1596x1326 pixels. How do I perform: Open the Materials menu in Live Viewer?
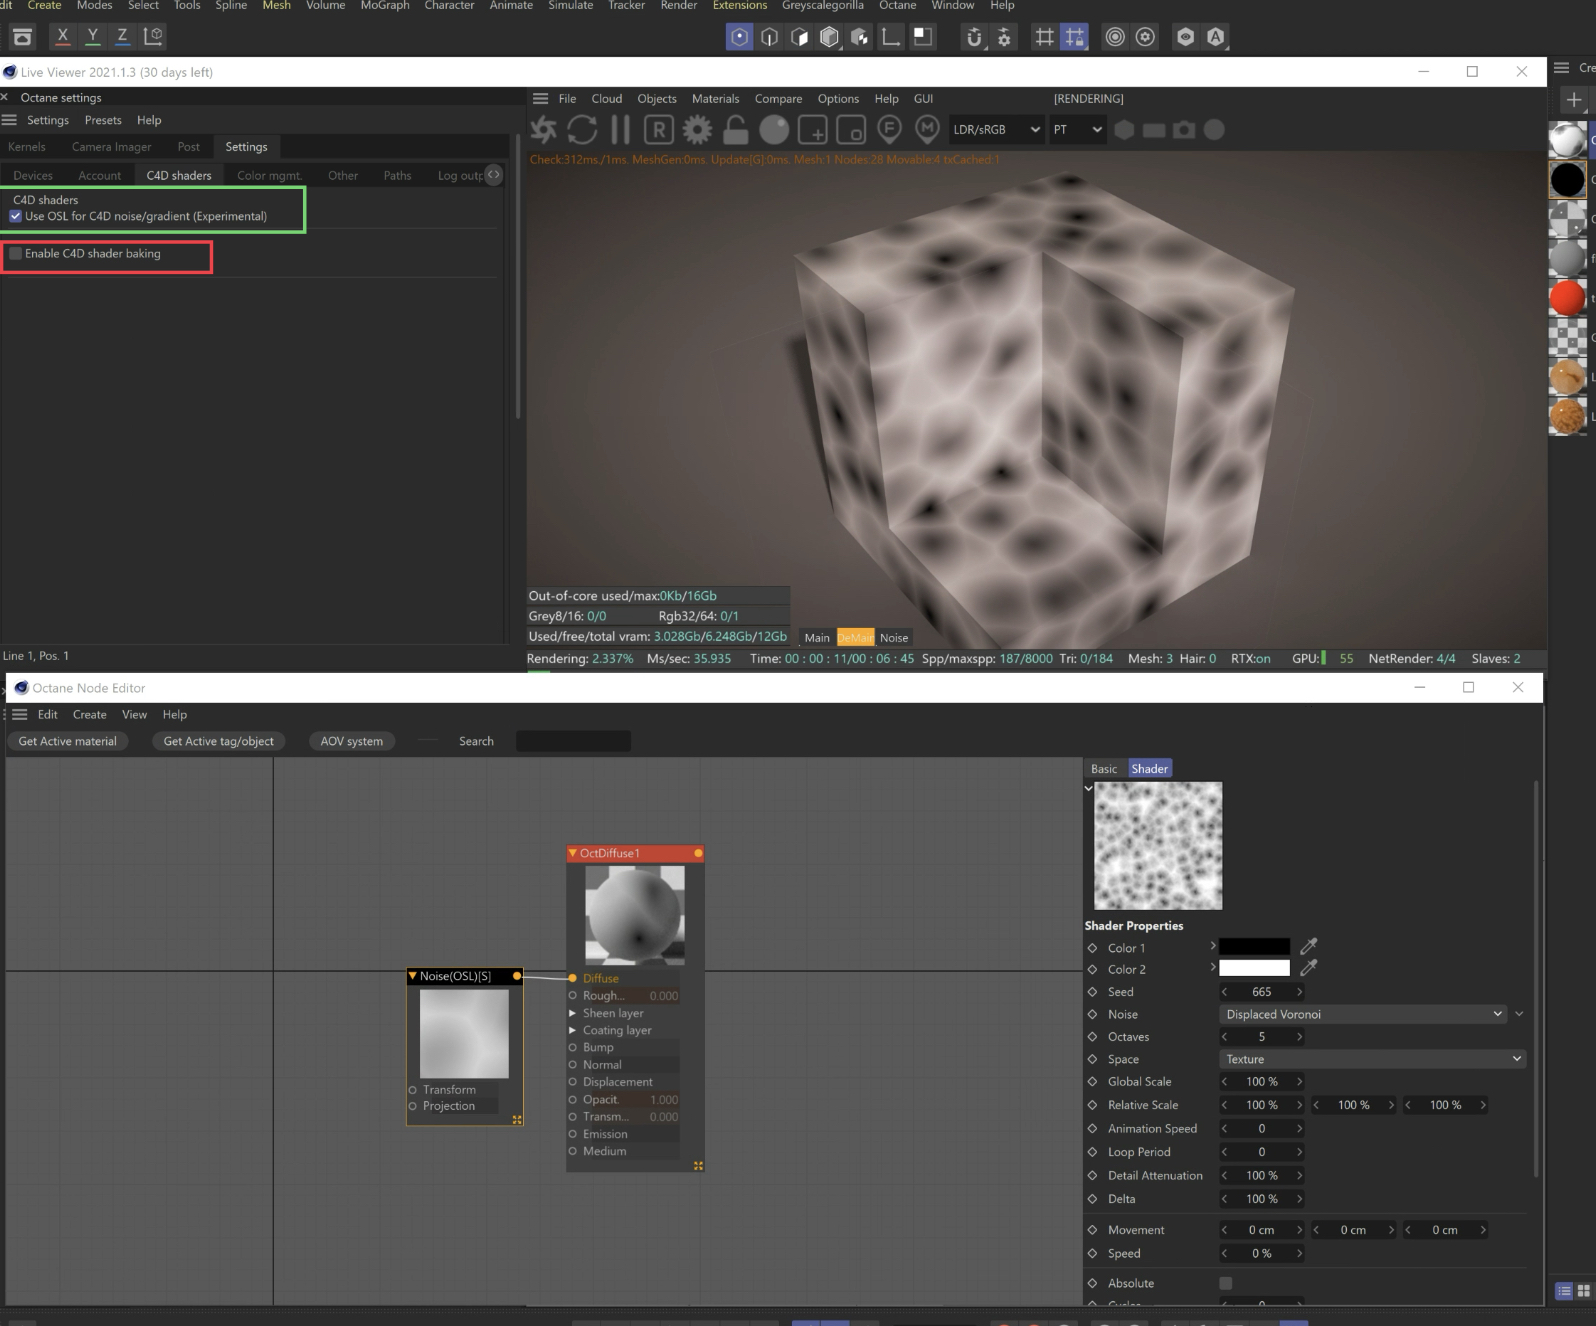(x=715, y=99)
